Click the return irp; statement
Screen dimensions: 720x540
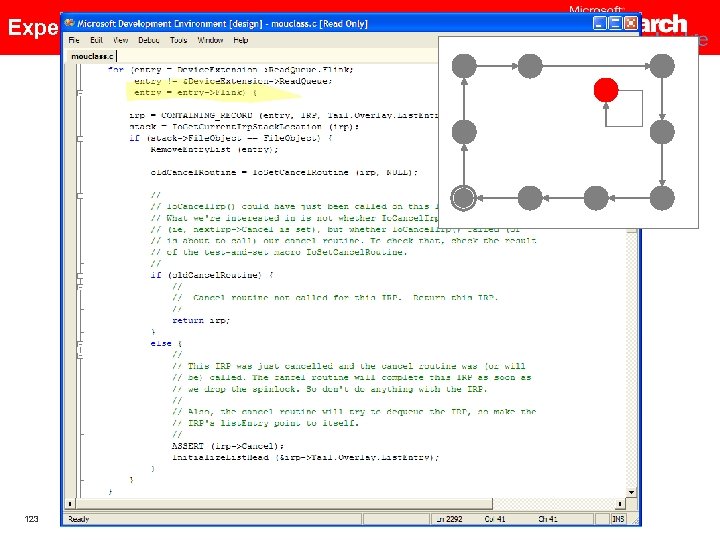click(x=201, y=321)
